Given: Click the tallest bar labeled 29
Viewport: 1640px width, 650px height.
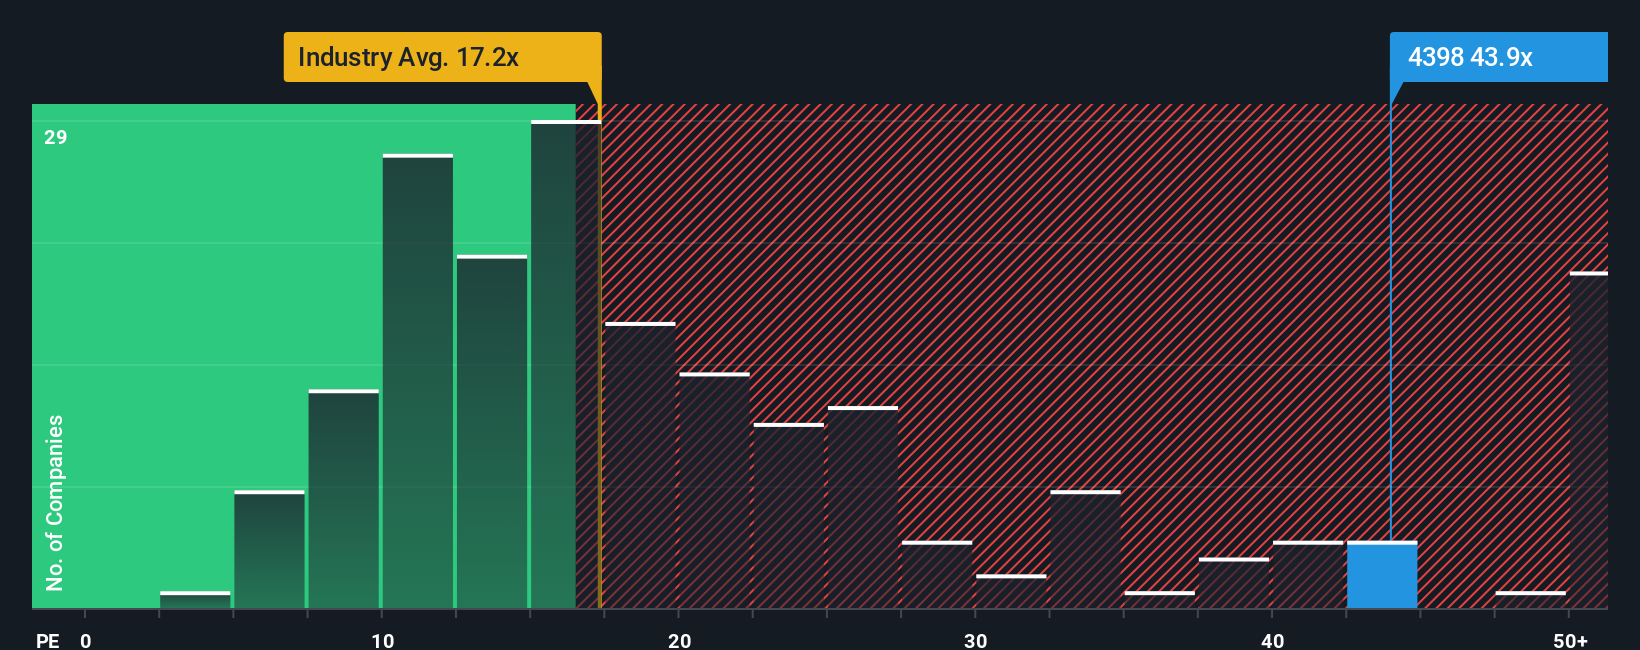Looking at the screenshot, I should pos(566,364).
